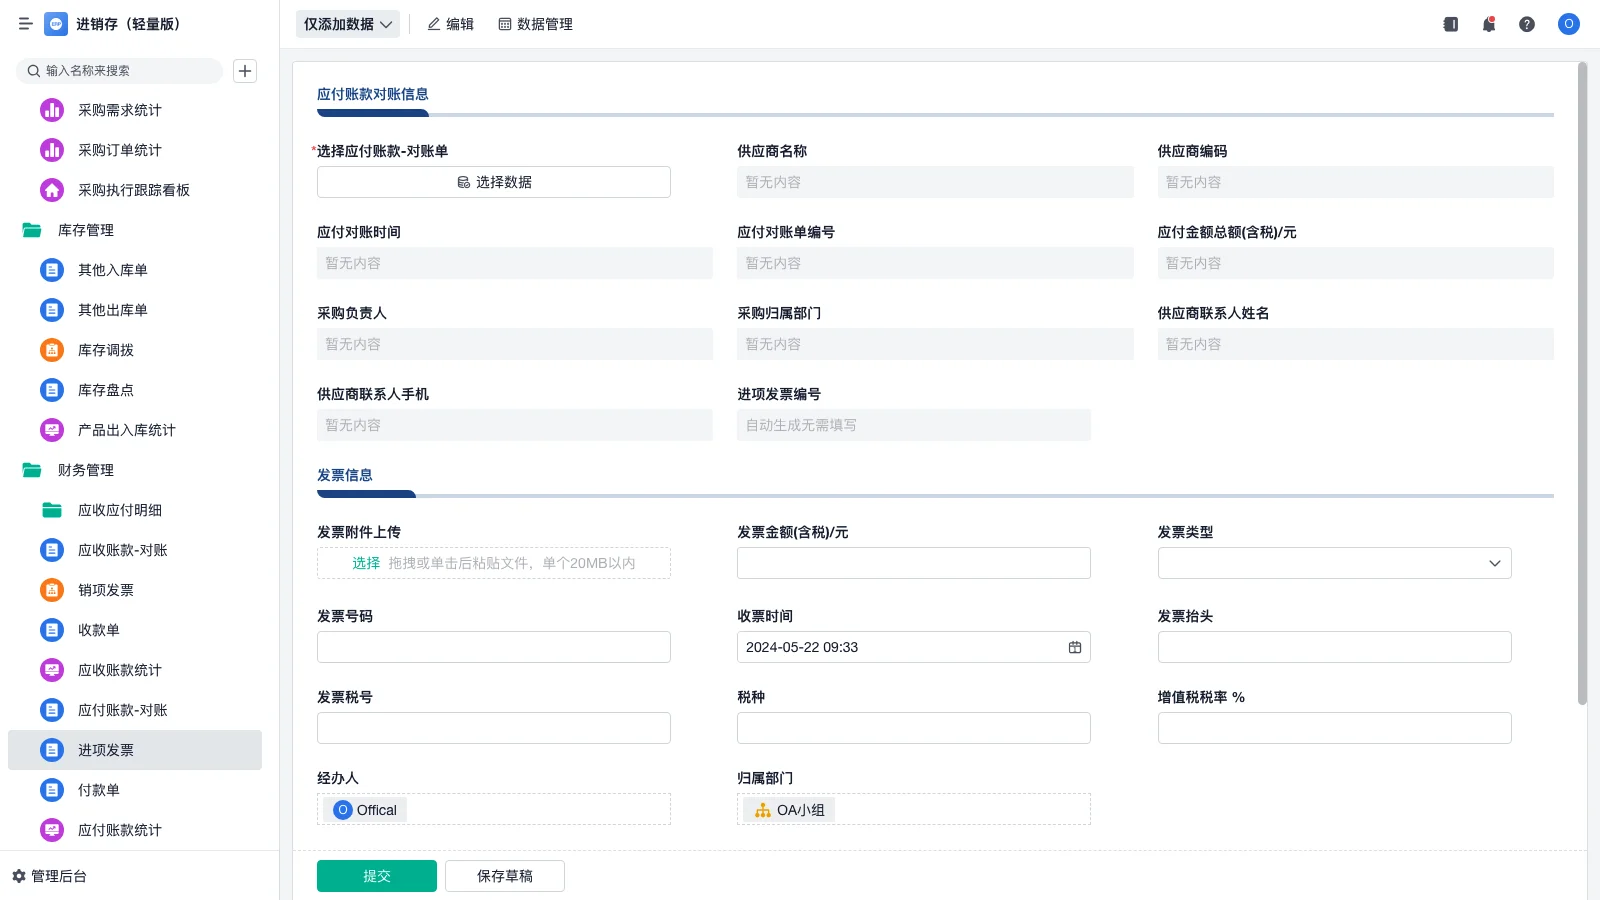Open 数据管理 in the top toolbar
1600x900 pixels.
tap(536, 24)
